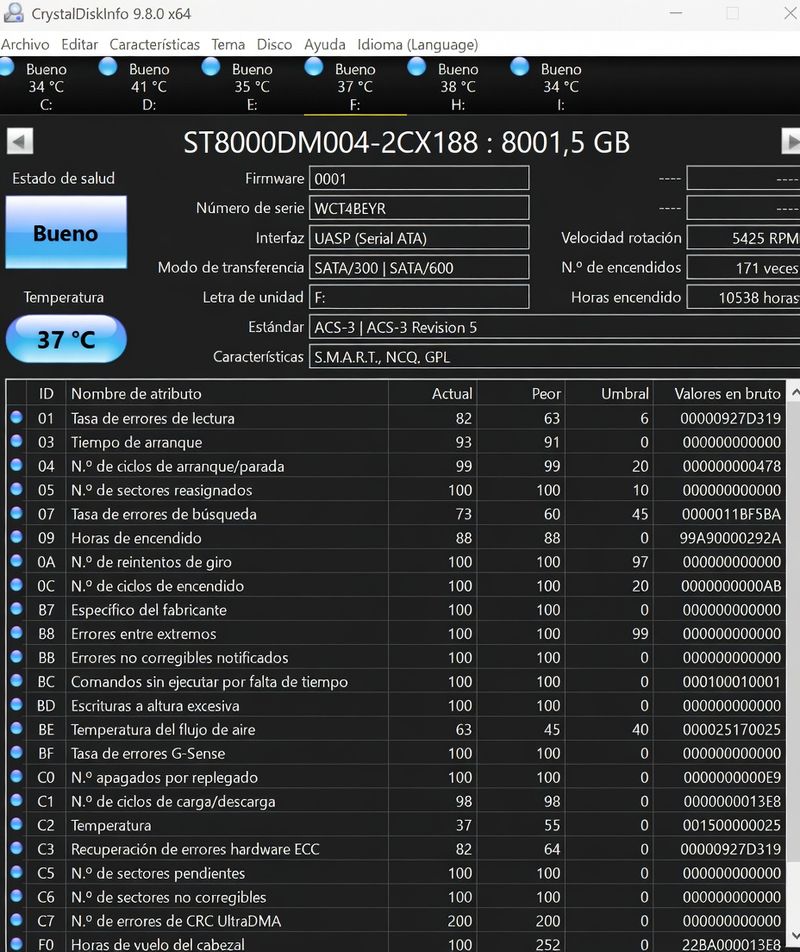Click the Firmware field showing 0001

[419, 178]
